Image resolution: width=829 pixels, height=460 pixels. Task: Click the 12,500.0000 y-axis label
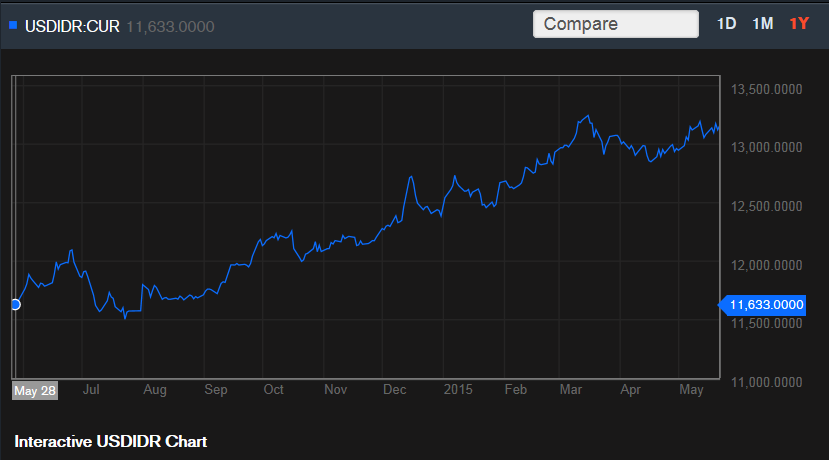click(x=766, y=206)
